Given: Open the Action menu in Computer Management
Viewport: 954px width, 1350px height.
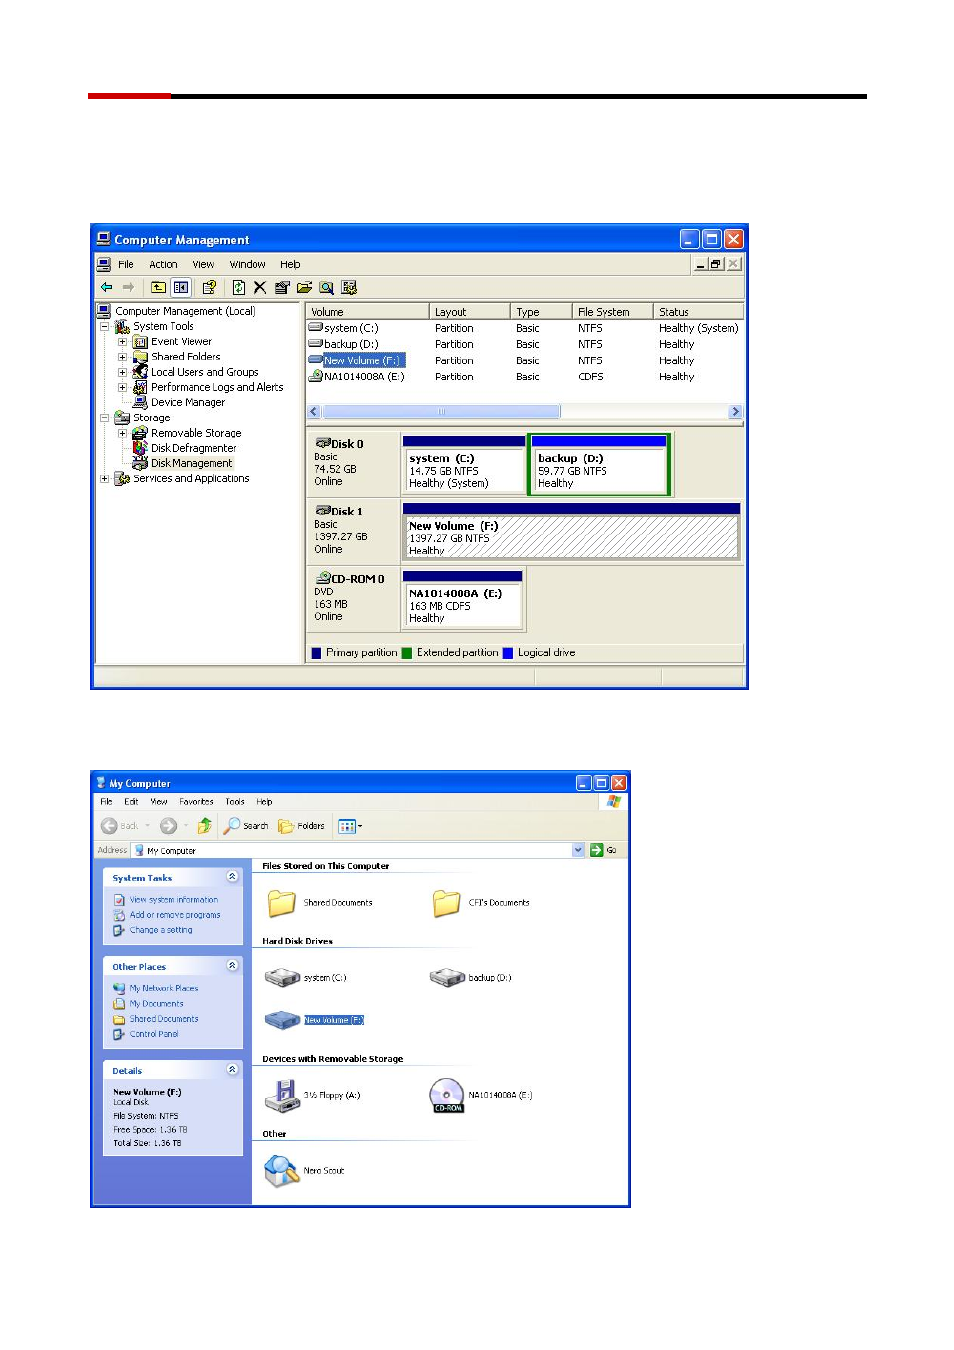Looking at the screenshot, I should (x=163, y=265).
